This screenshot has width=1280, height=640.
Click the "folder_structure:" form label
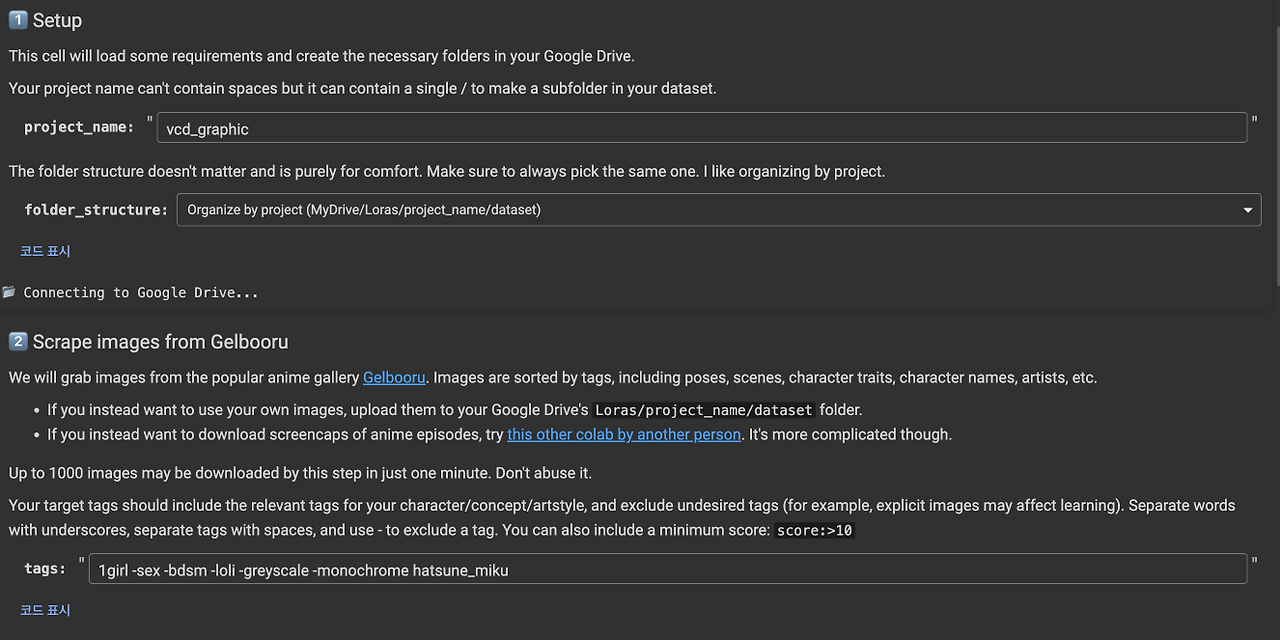[96, 210]
